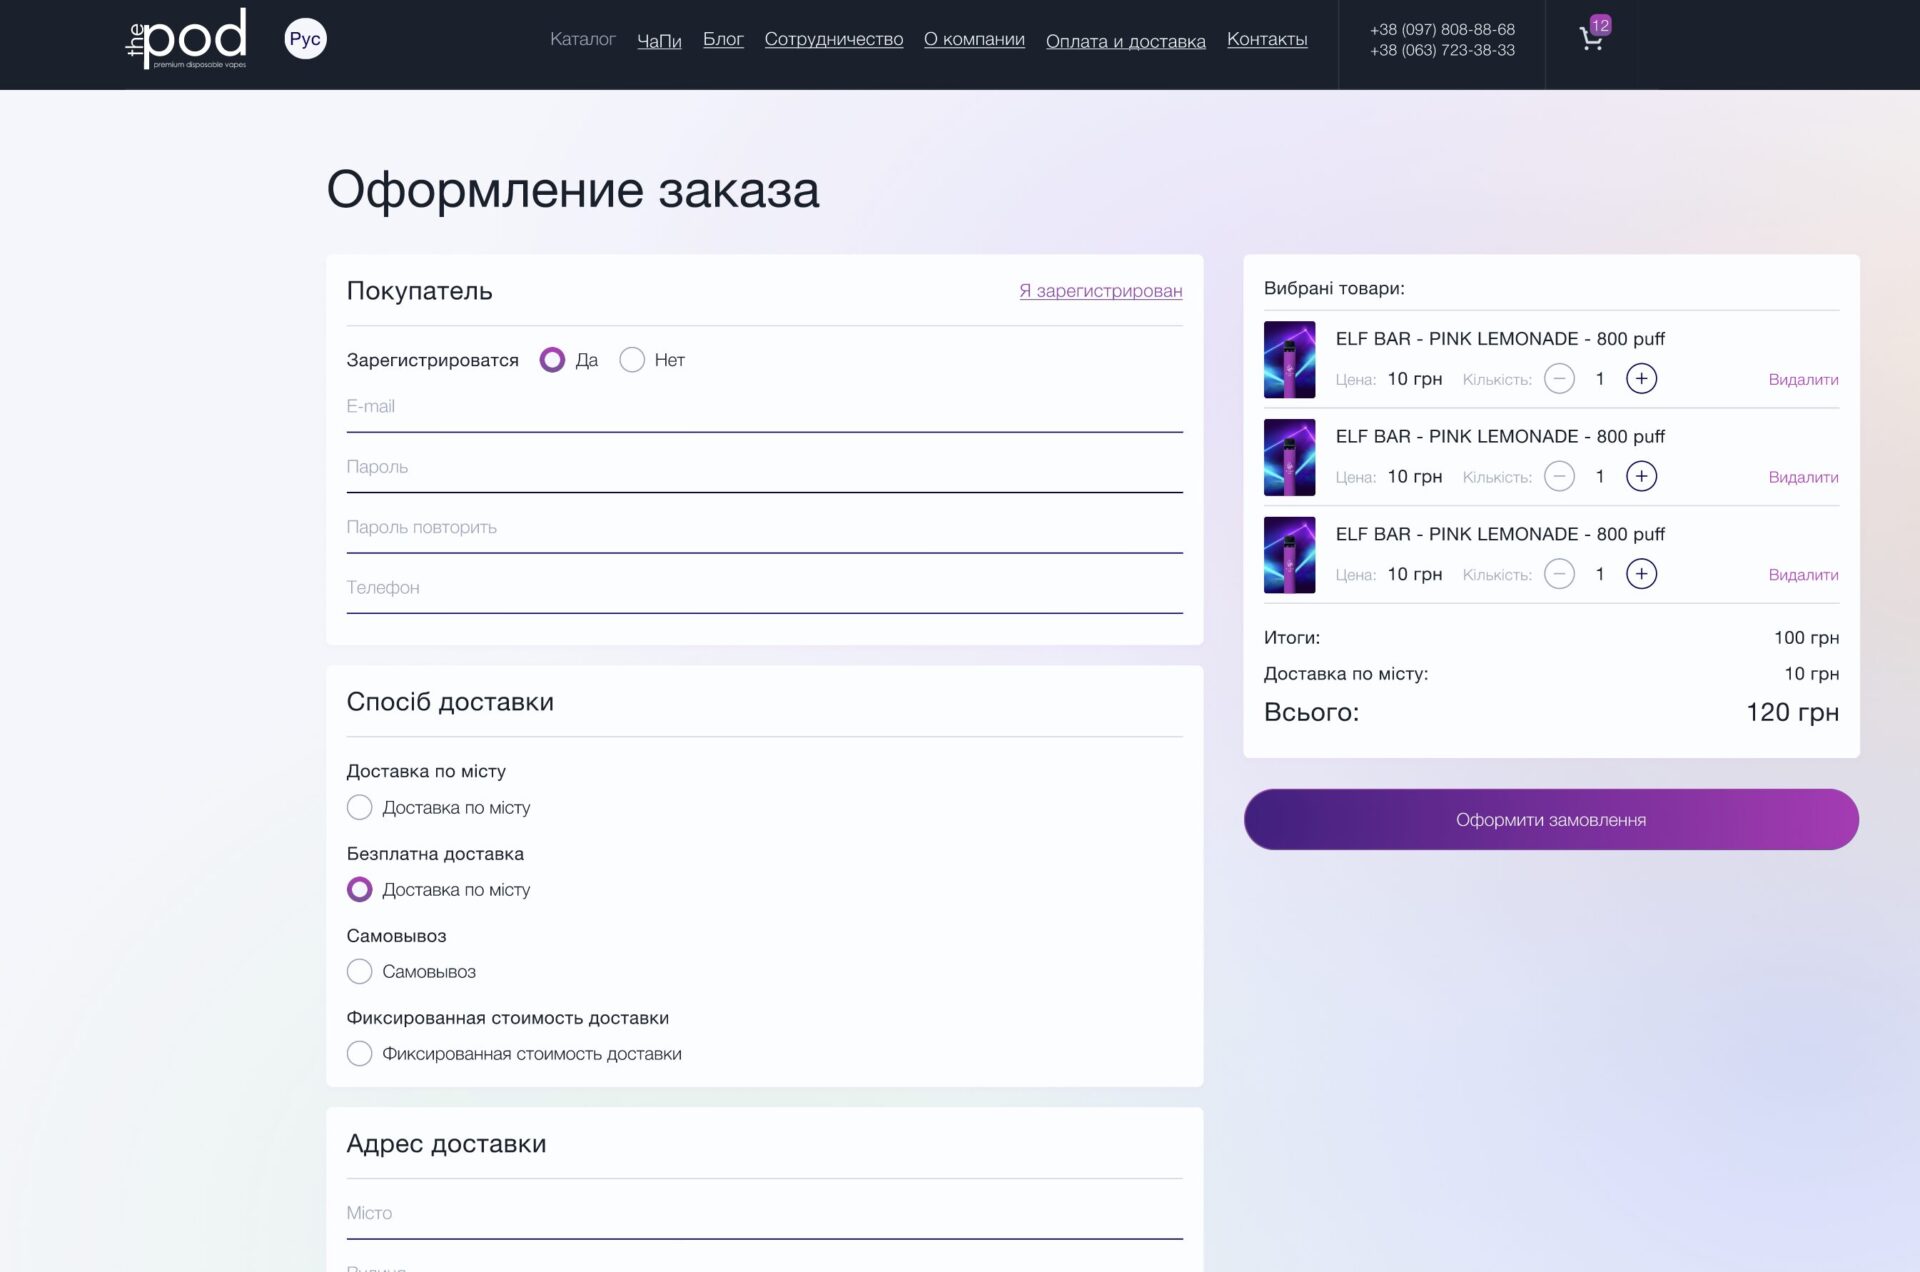Go to Блог in the navigation
Viewport: 1920px width, 1272px height.
[x=723, y=39]
